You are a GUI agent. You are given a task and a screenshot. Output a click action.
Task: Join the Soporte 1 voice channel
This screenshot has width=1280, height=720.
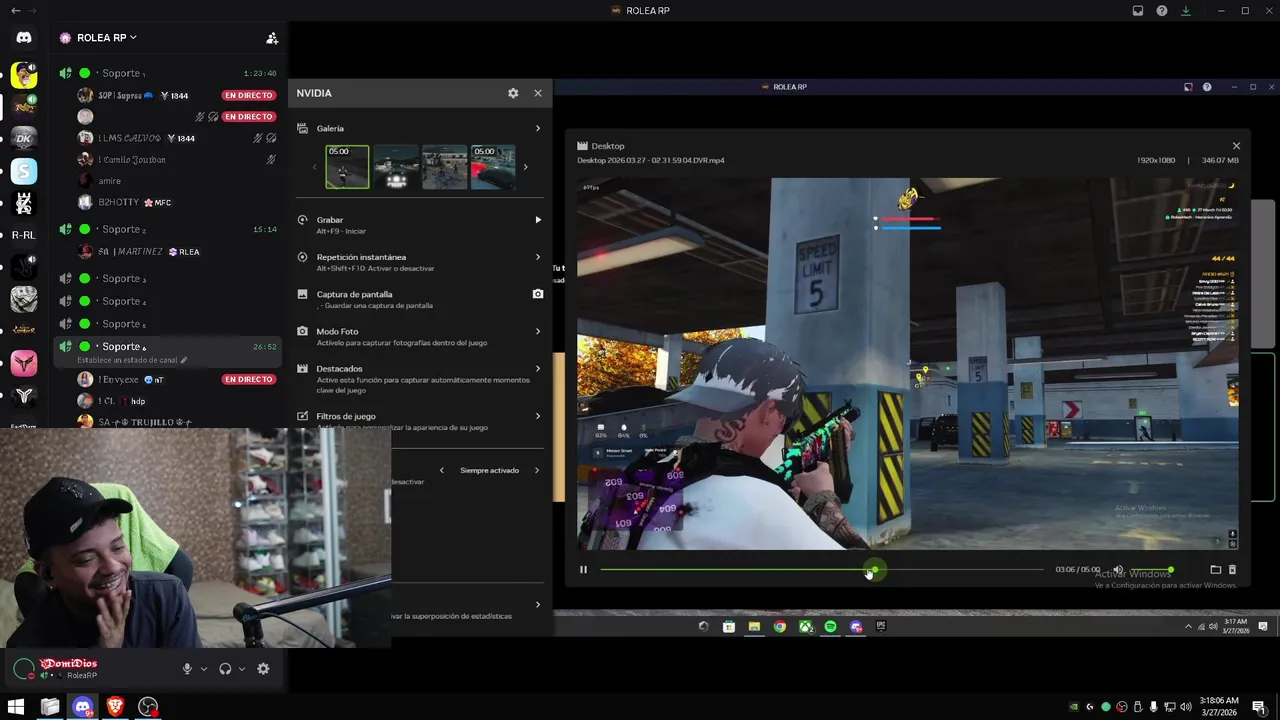click(167, 73)
